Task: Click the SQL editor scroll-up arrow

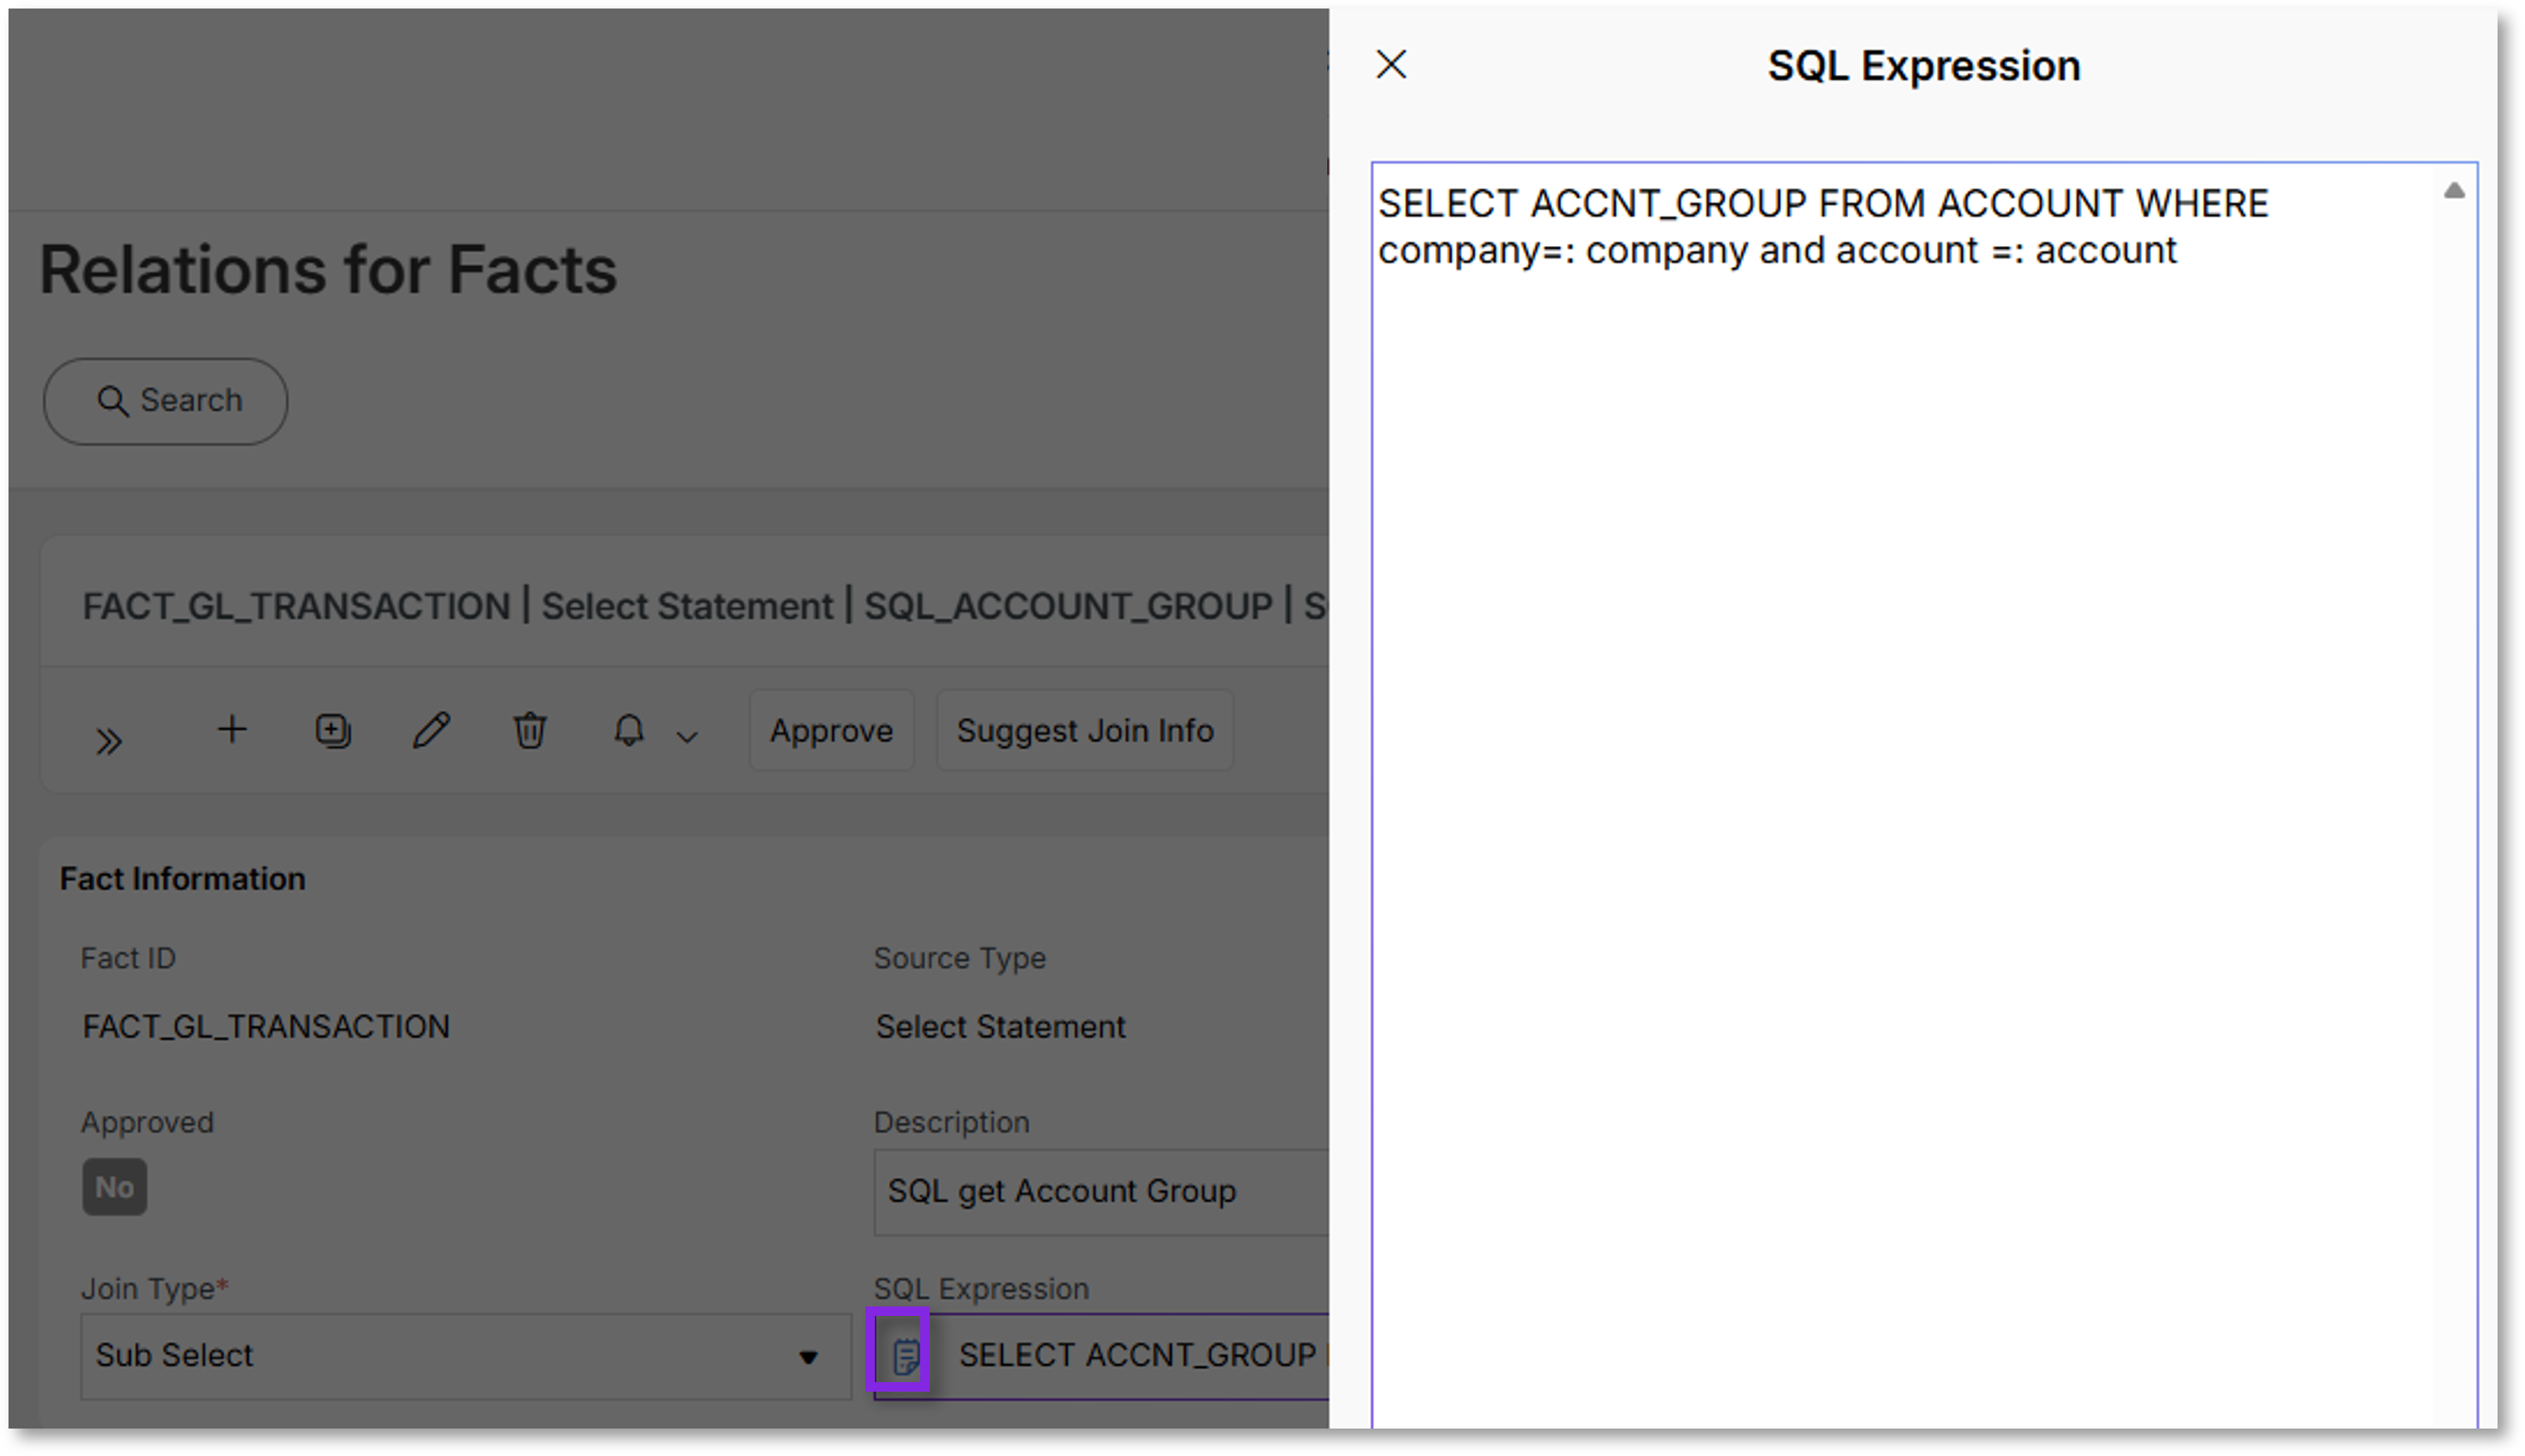Action: pos(2454,191)
